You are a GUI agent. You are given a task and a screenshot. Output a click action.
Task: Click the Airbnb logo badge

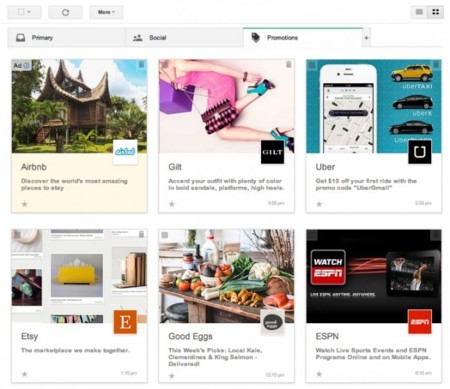[x=125, y=152]
